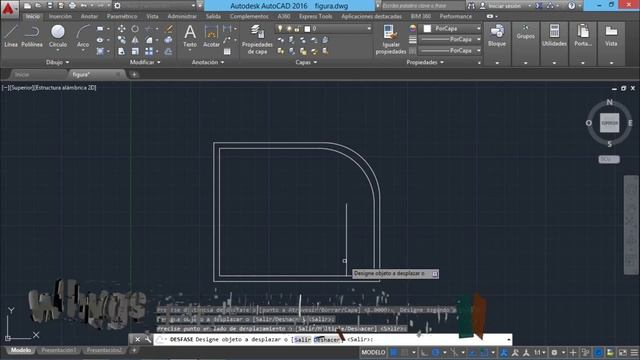Viewport: 640px width, 360px height.
Task: Select the Línea draw tool
Action: pos(11,36)
